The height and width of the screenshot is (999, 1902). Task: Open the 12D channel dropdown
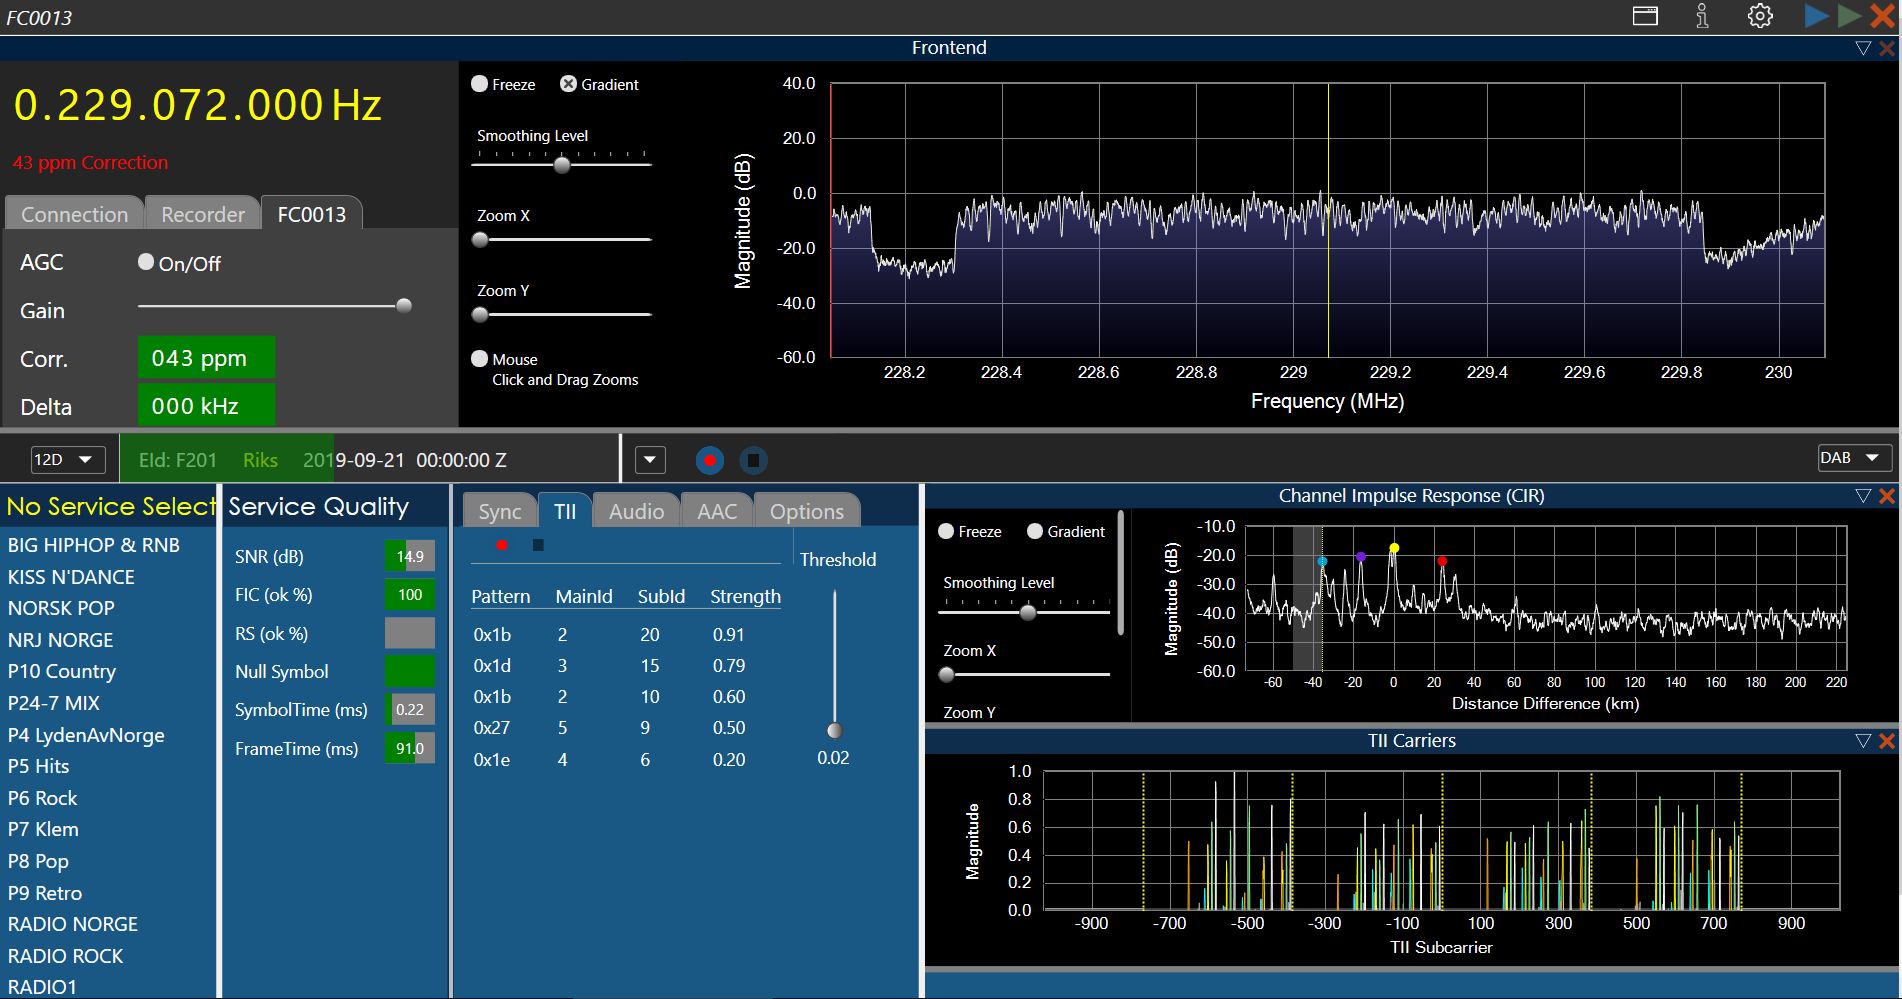pyautogui.click(x=67, y=459)
